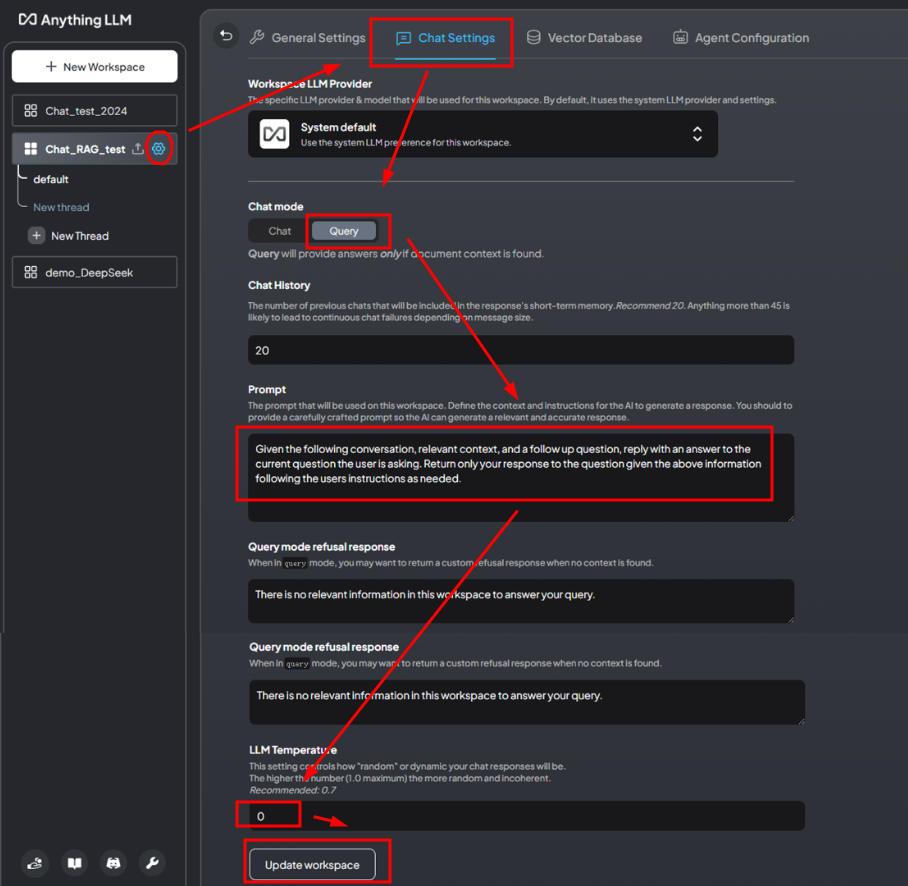908x886 pixels.
Task: Click the LLM Temperature value field
Action: (527, 816)
